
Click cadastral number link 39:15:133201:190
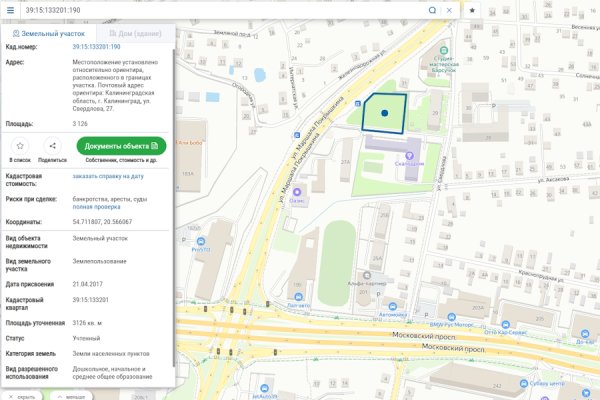(96, 47)
